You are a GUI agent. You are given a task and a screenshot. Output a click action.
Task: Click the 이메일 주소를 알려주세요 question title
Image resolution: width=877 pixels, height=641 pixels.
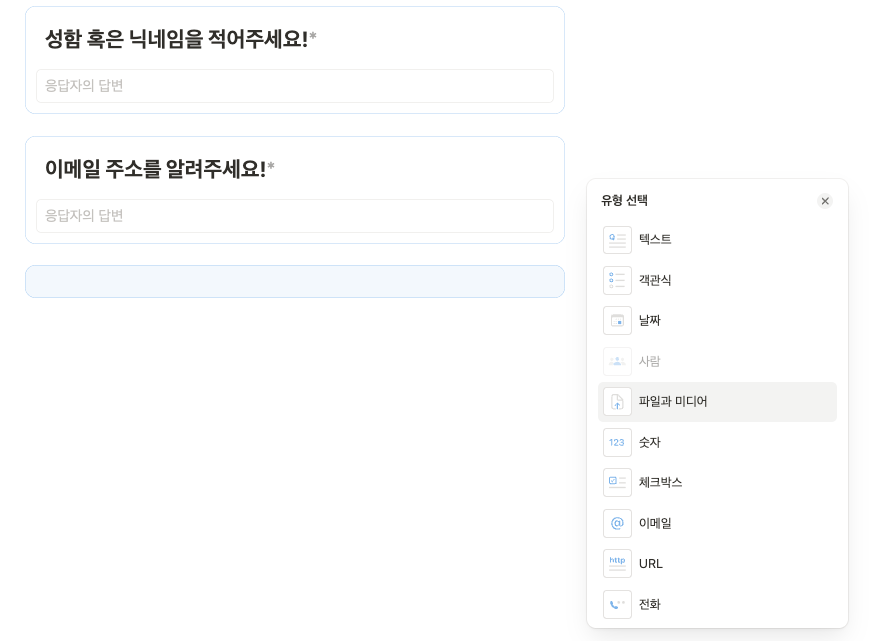click(155, 169)
